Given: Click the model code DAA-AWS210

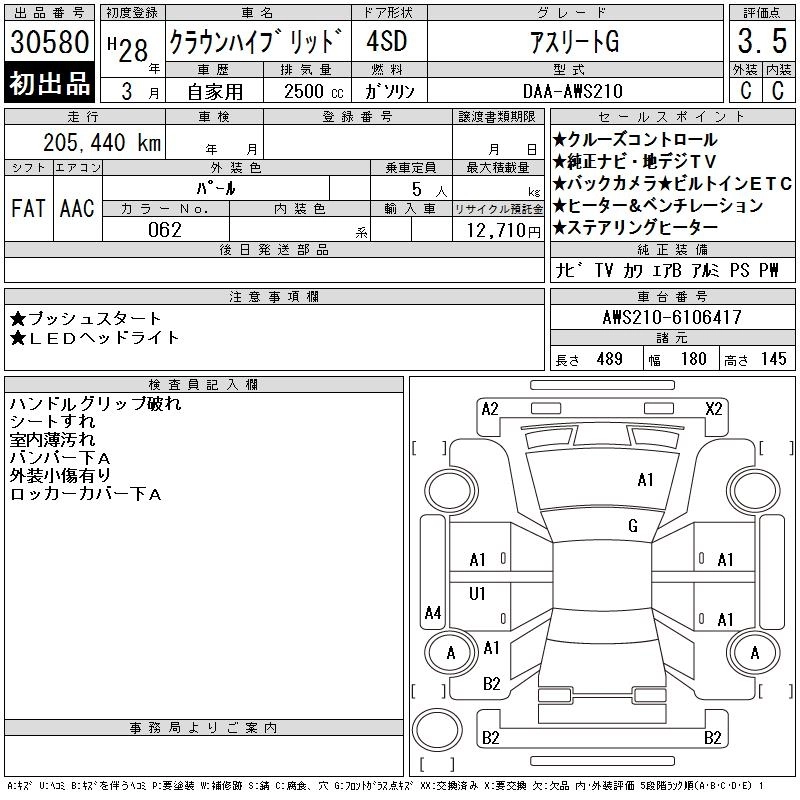Looking at the screenshot, I should coord(573,91).
